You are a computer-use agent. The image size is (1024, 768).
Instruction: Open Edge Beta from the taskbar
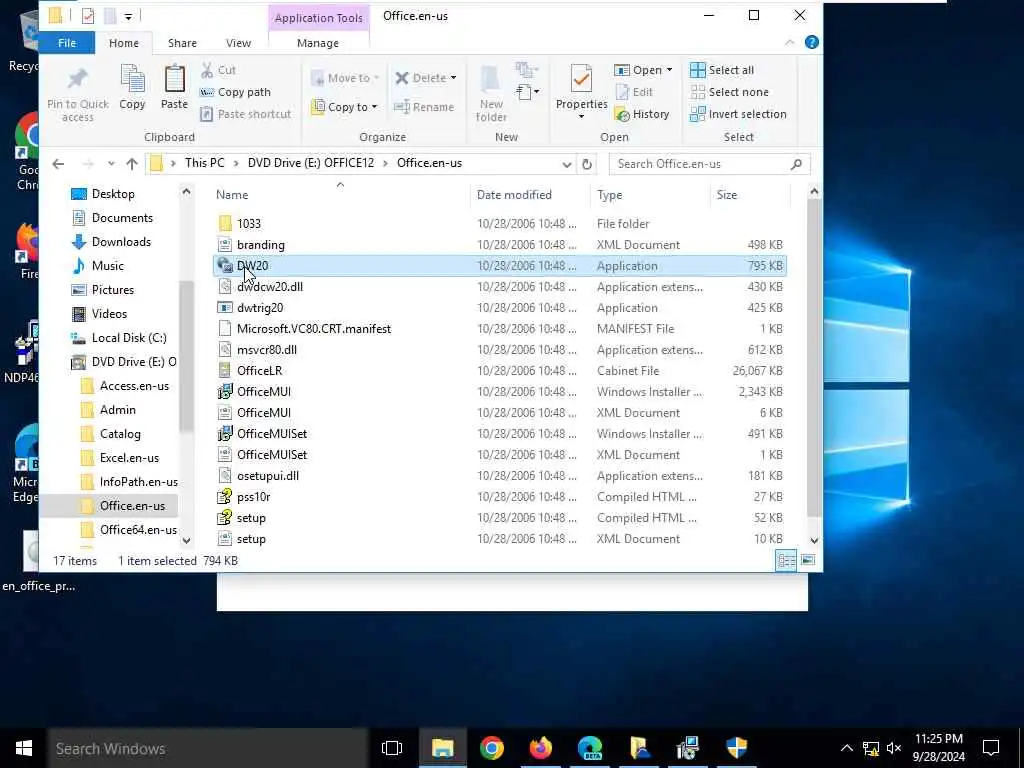(590, 748)
